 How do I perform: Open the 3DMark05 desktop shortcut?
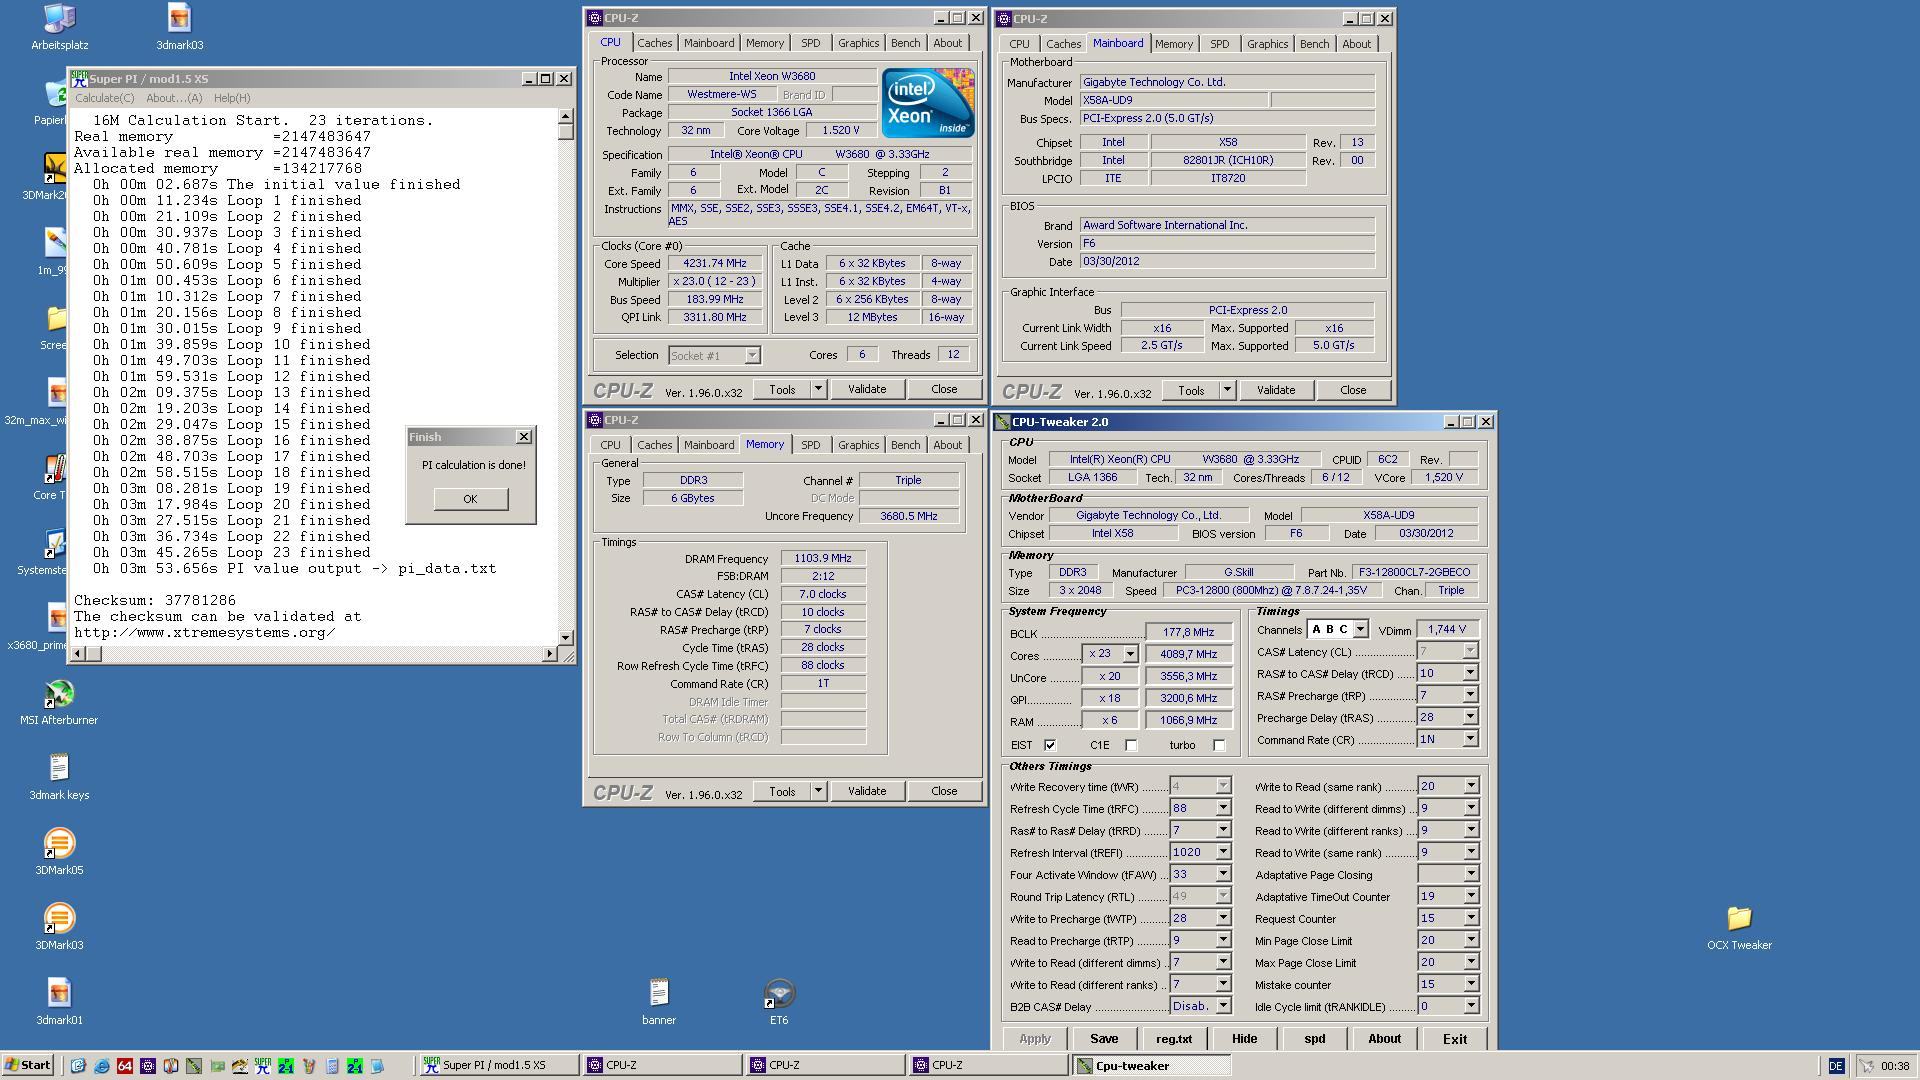59,853
